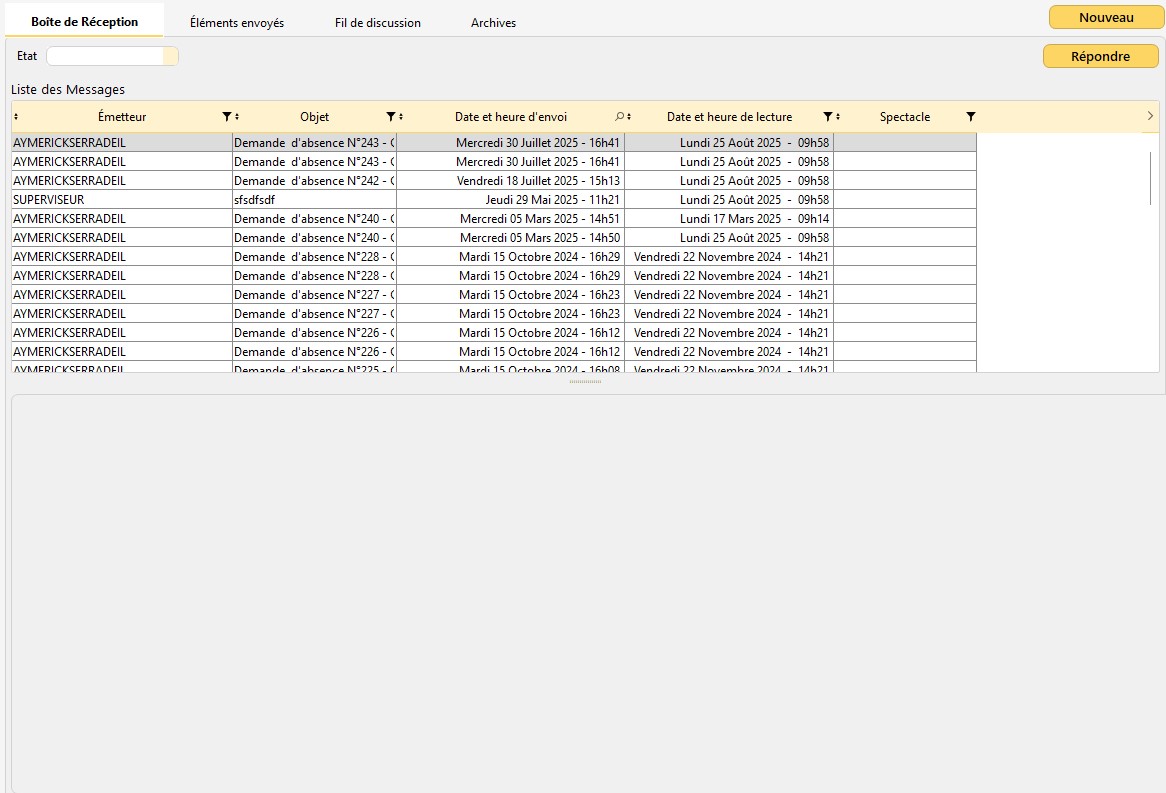Switch to the Éléments envoyés tab
This screenshot has width=1166, height=793.
click(237, 23)
